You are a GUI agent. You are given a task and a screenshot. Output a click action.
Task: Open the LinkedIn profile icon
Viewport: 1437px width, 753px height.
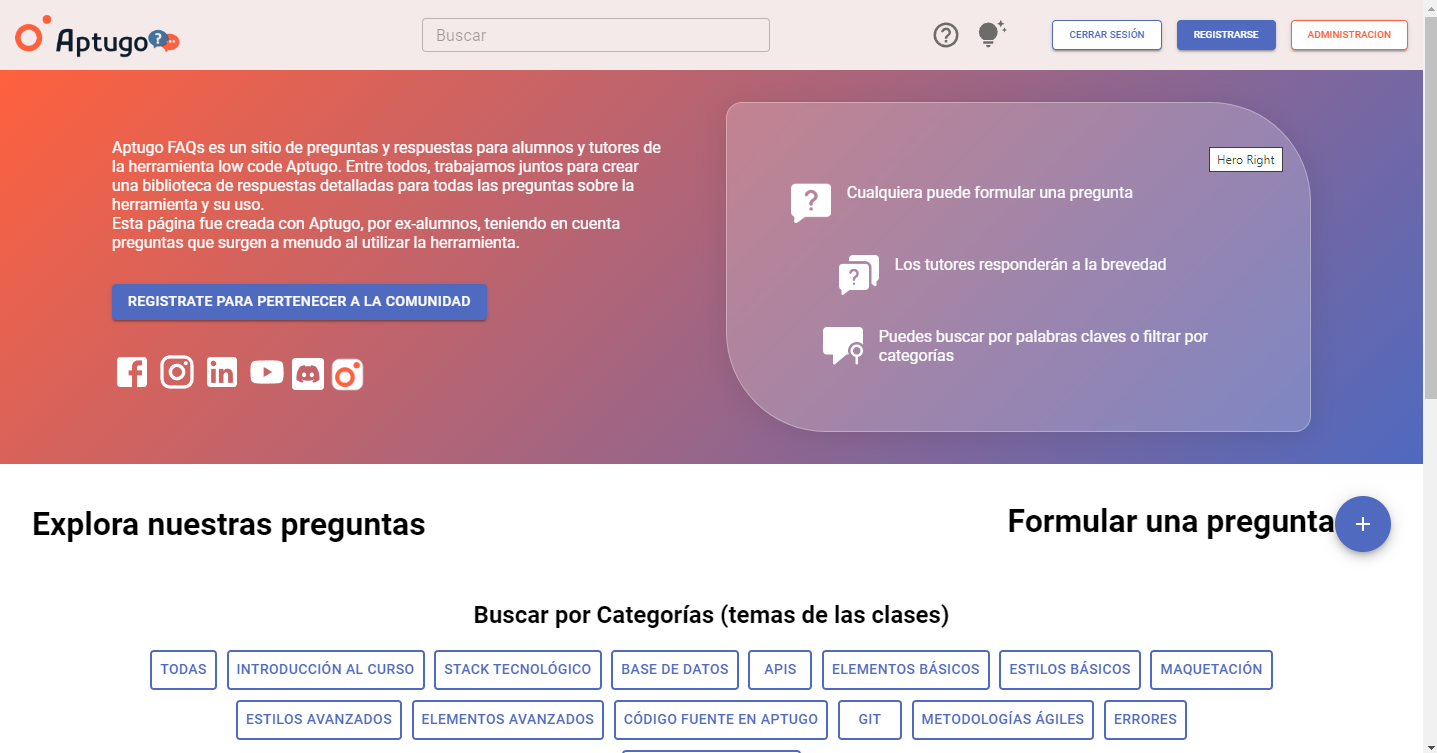tap(221, 372)
